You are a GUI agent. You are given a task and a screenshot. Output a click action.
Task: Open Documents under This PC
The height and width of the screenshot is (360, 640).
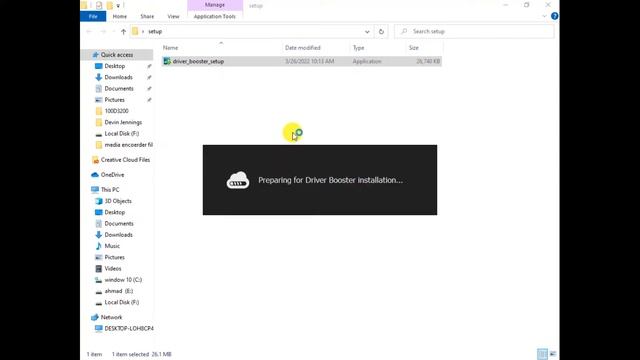119,224
